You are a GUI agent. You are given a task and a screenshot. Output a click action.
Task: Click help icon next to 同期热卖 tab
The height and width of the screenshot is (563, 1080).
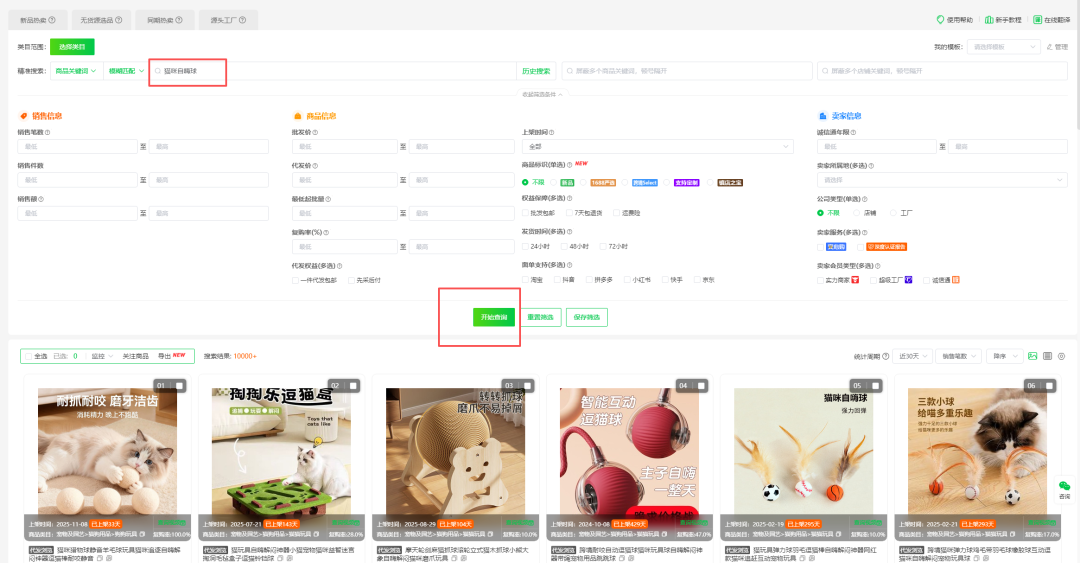point(179,20)
